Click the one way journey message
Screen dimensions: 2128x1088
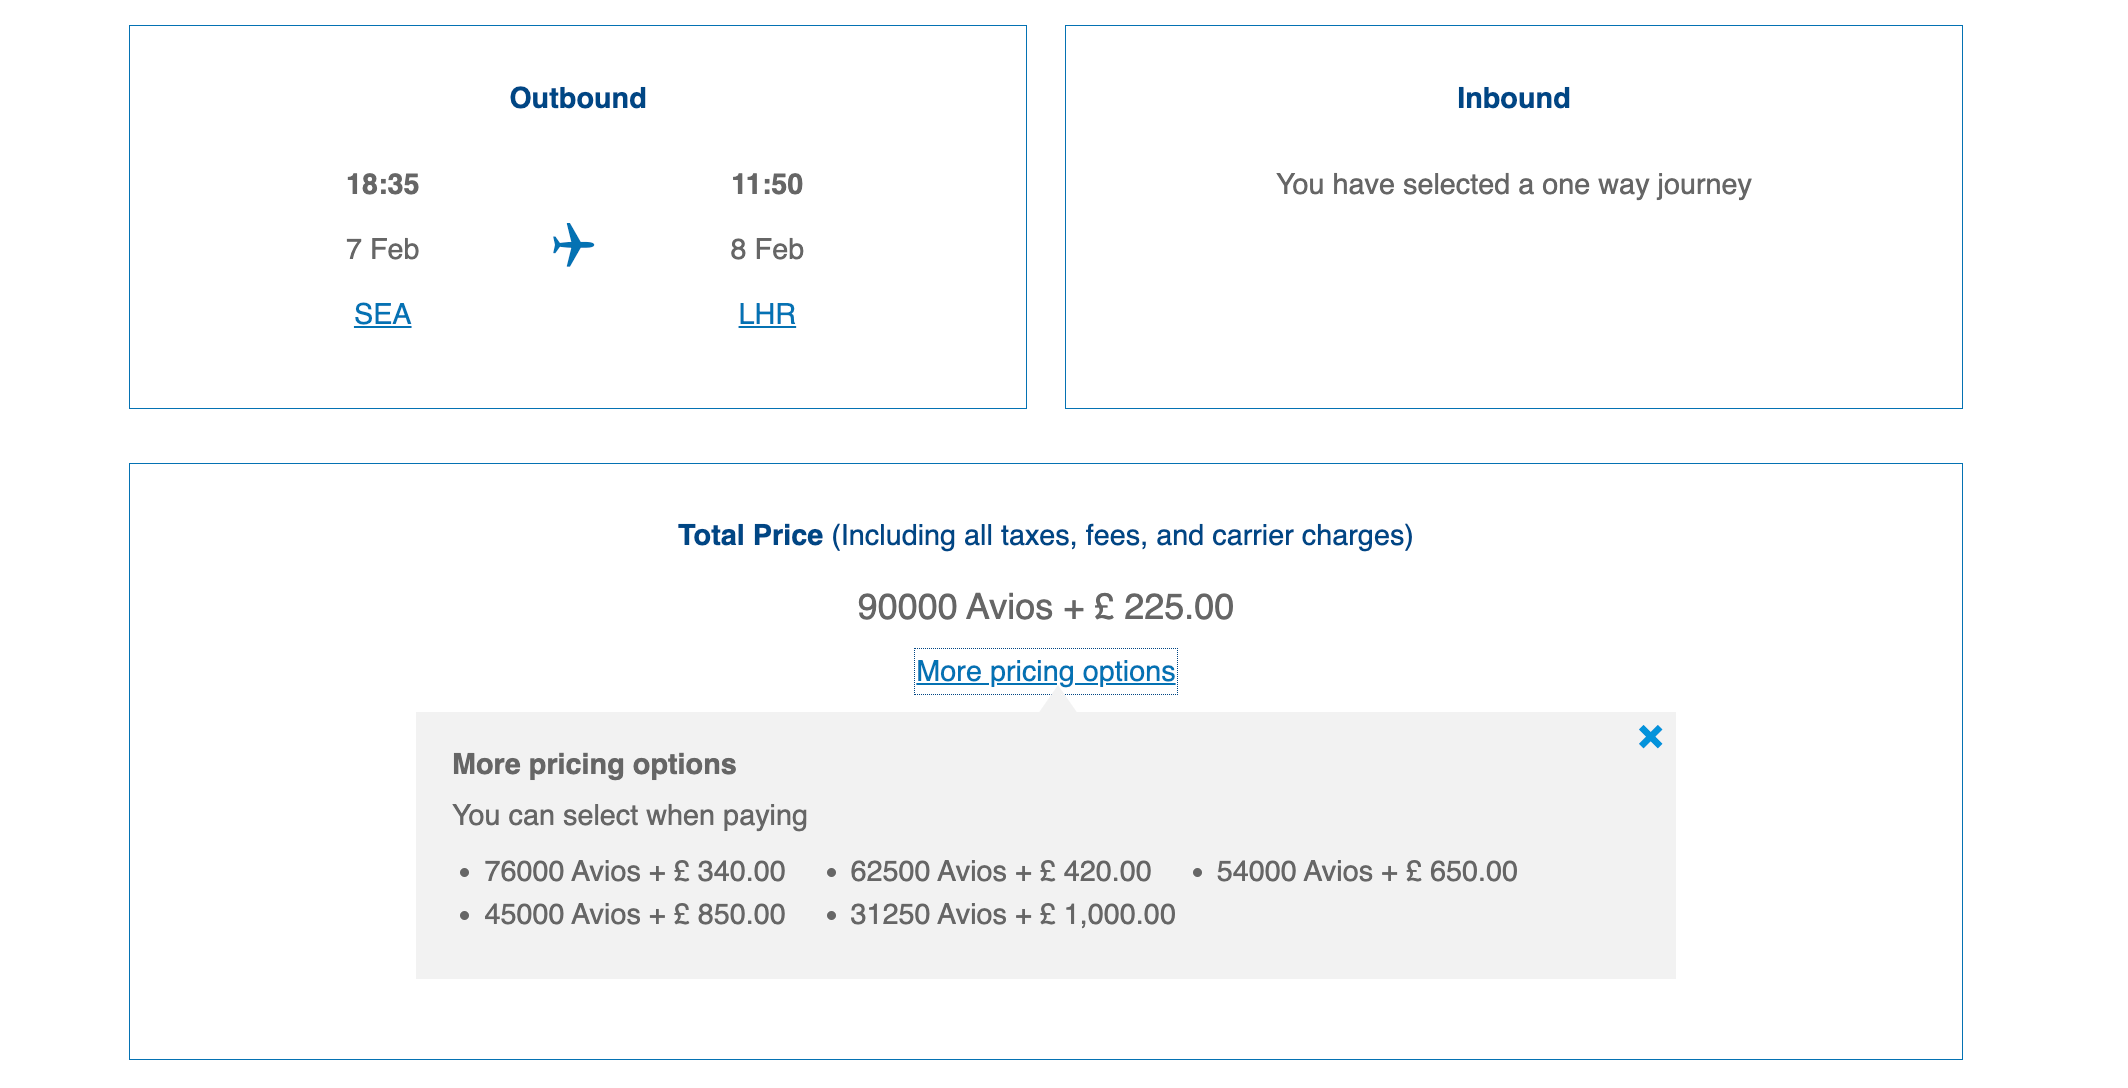click(x=1514, y=185)
